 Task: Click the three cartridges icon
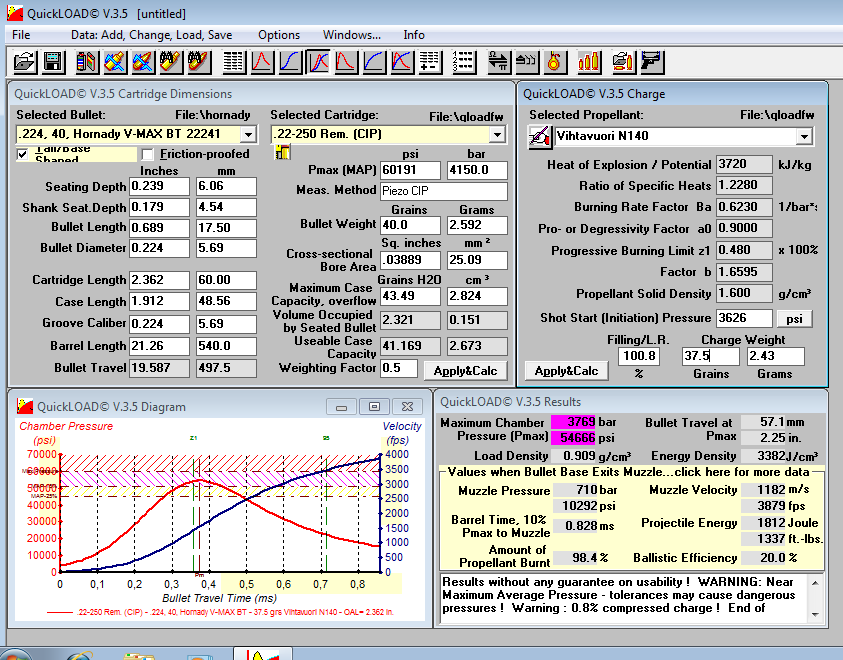click(x=589, y=62)
